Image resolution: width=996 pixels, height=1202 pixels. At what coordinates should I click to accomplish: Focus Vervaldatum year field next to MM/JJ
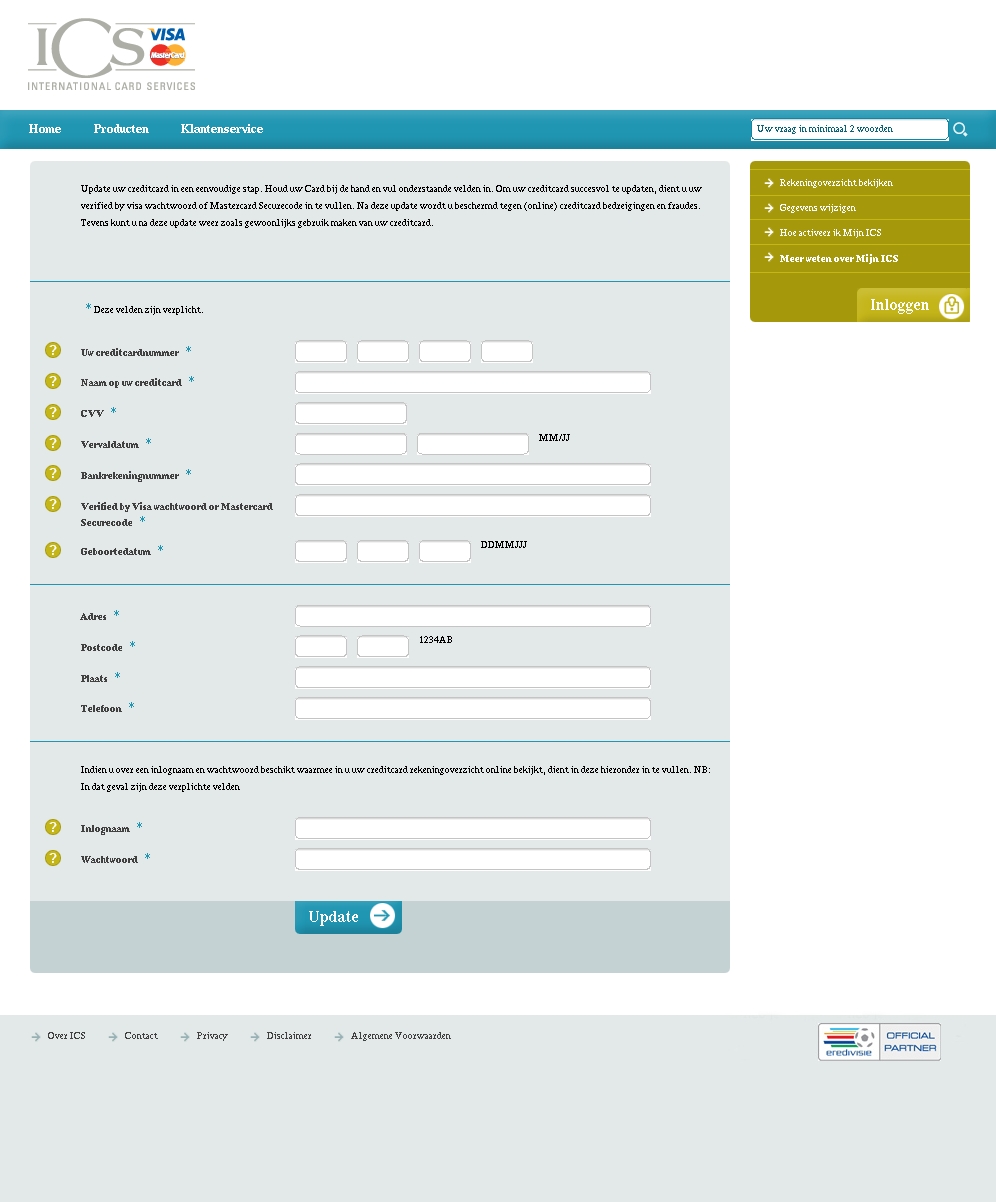pyautogui.click(x=473, y=444)
